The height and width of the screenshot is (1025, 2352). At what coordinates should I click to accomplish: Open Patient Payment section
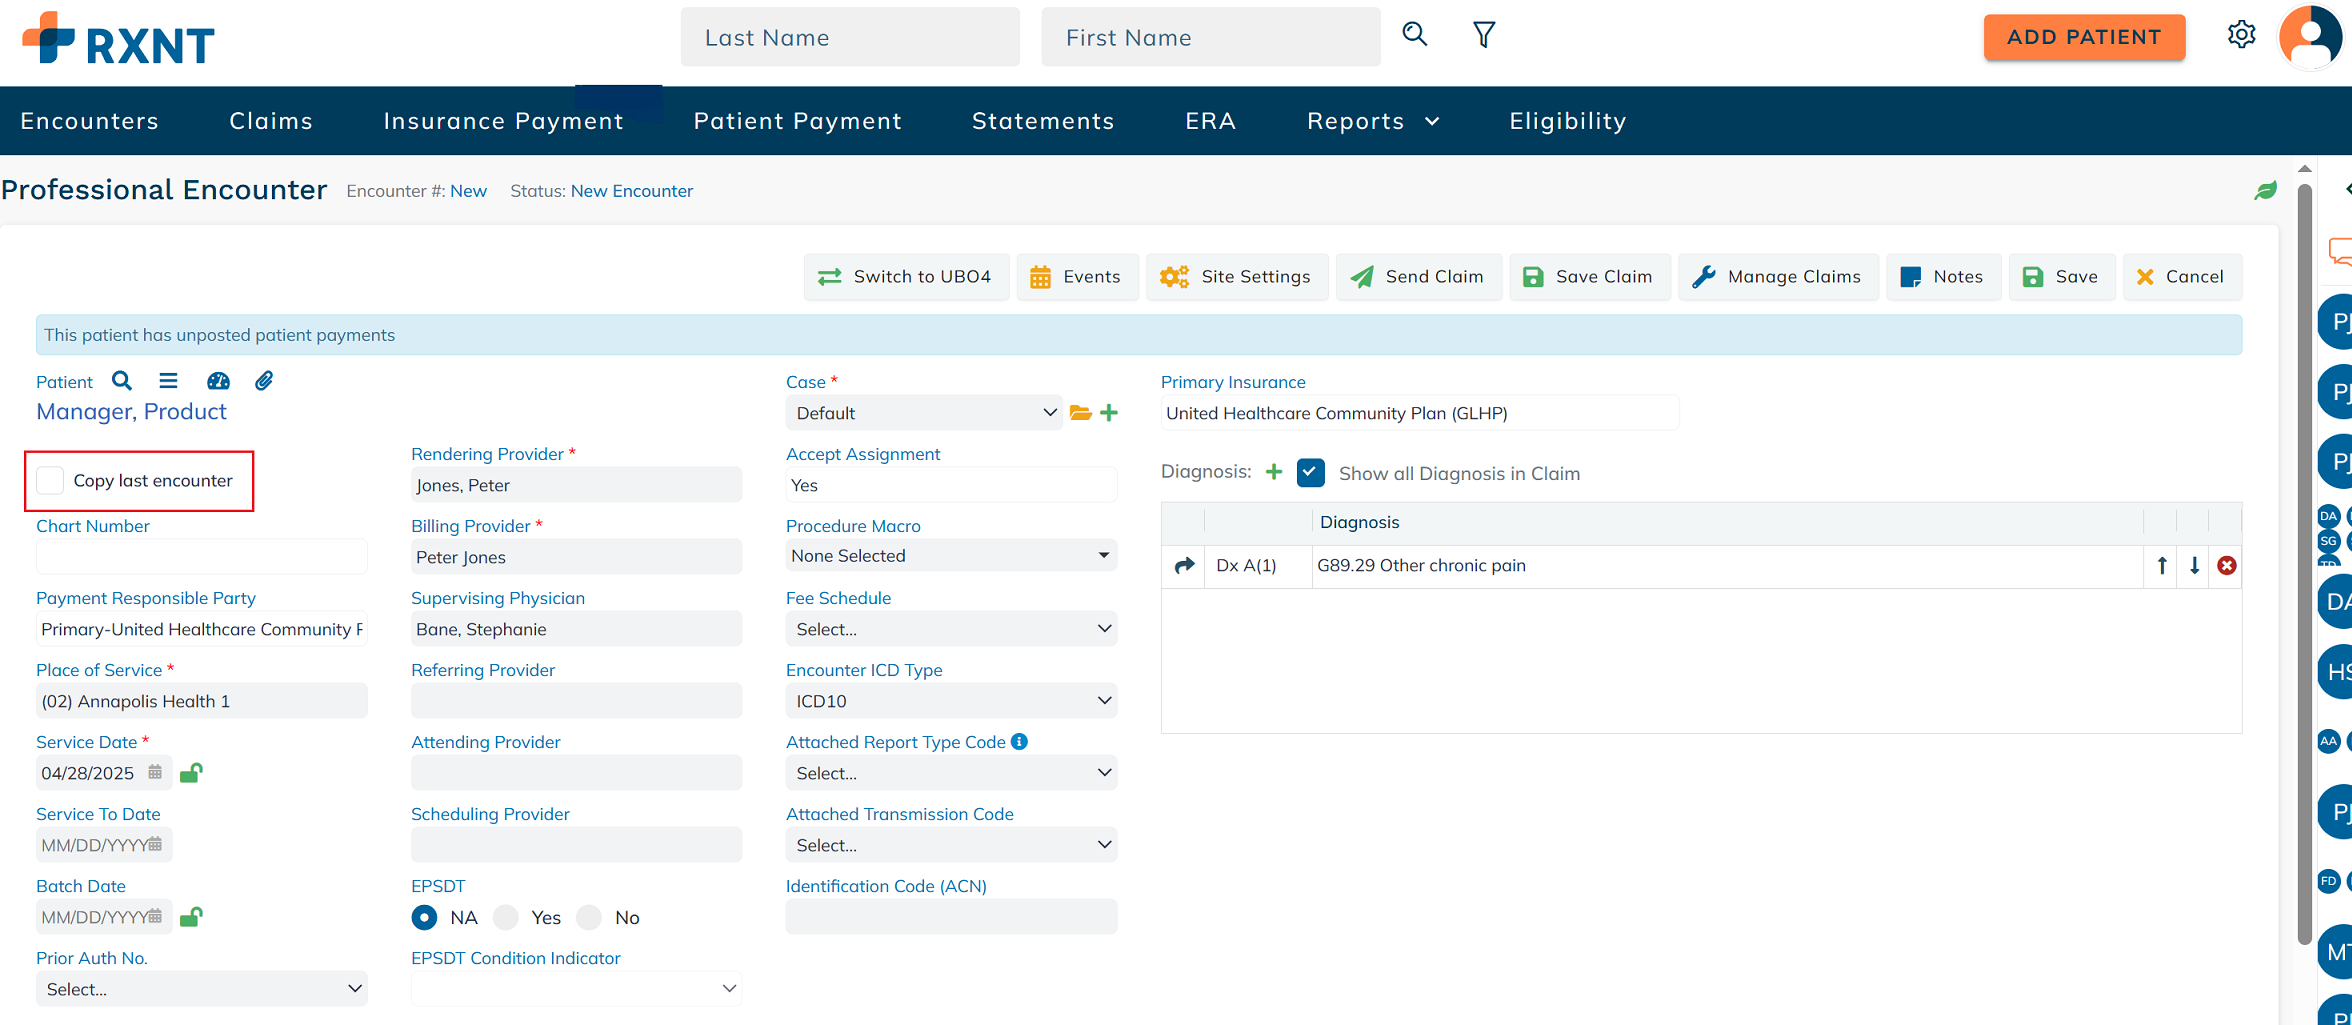click(x=797, y=121)
